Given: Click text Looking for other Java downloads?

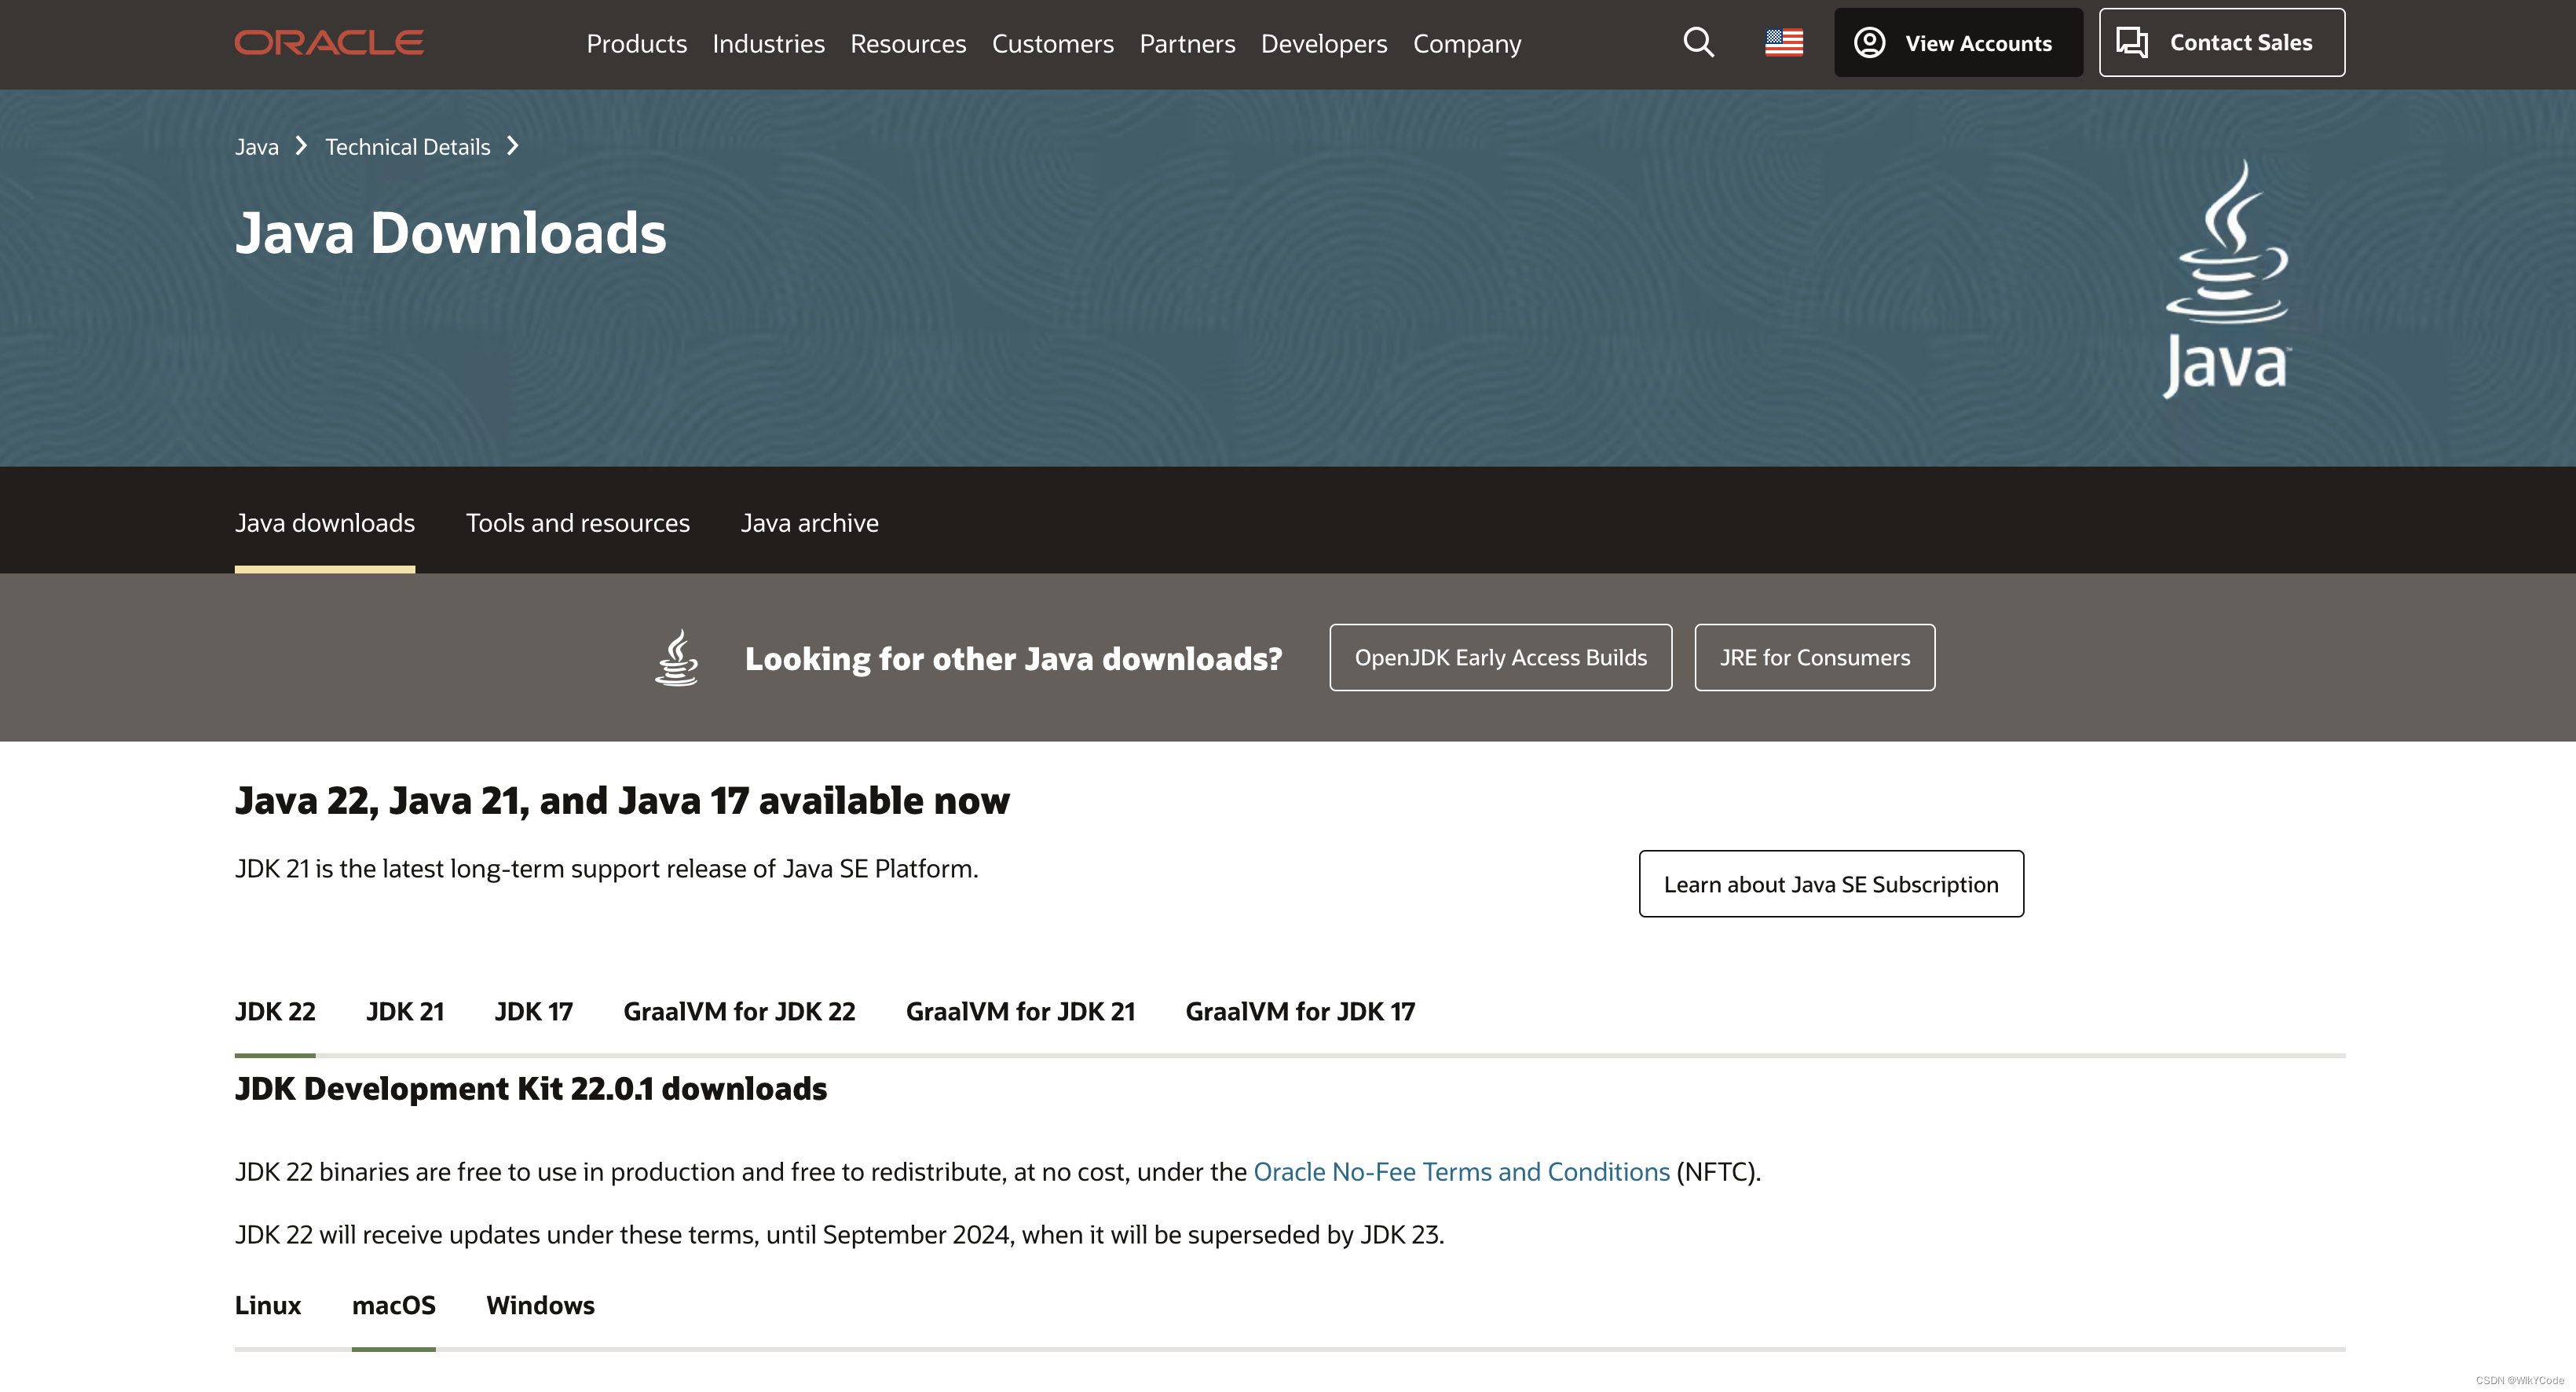Looking at the screenshot, I should (x=1013, y=658).
